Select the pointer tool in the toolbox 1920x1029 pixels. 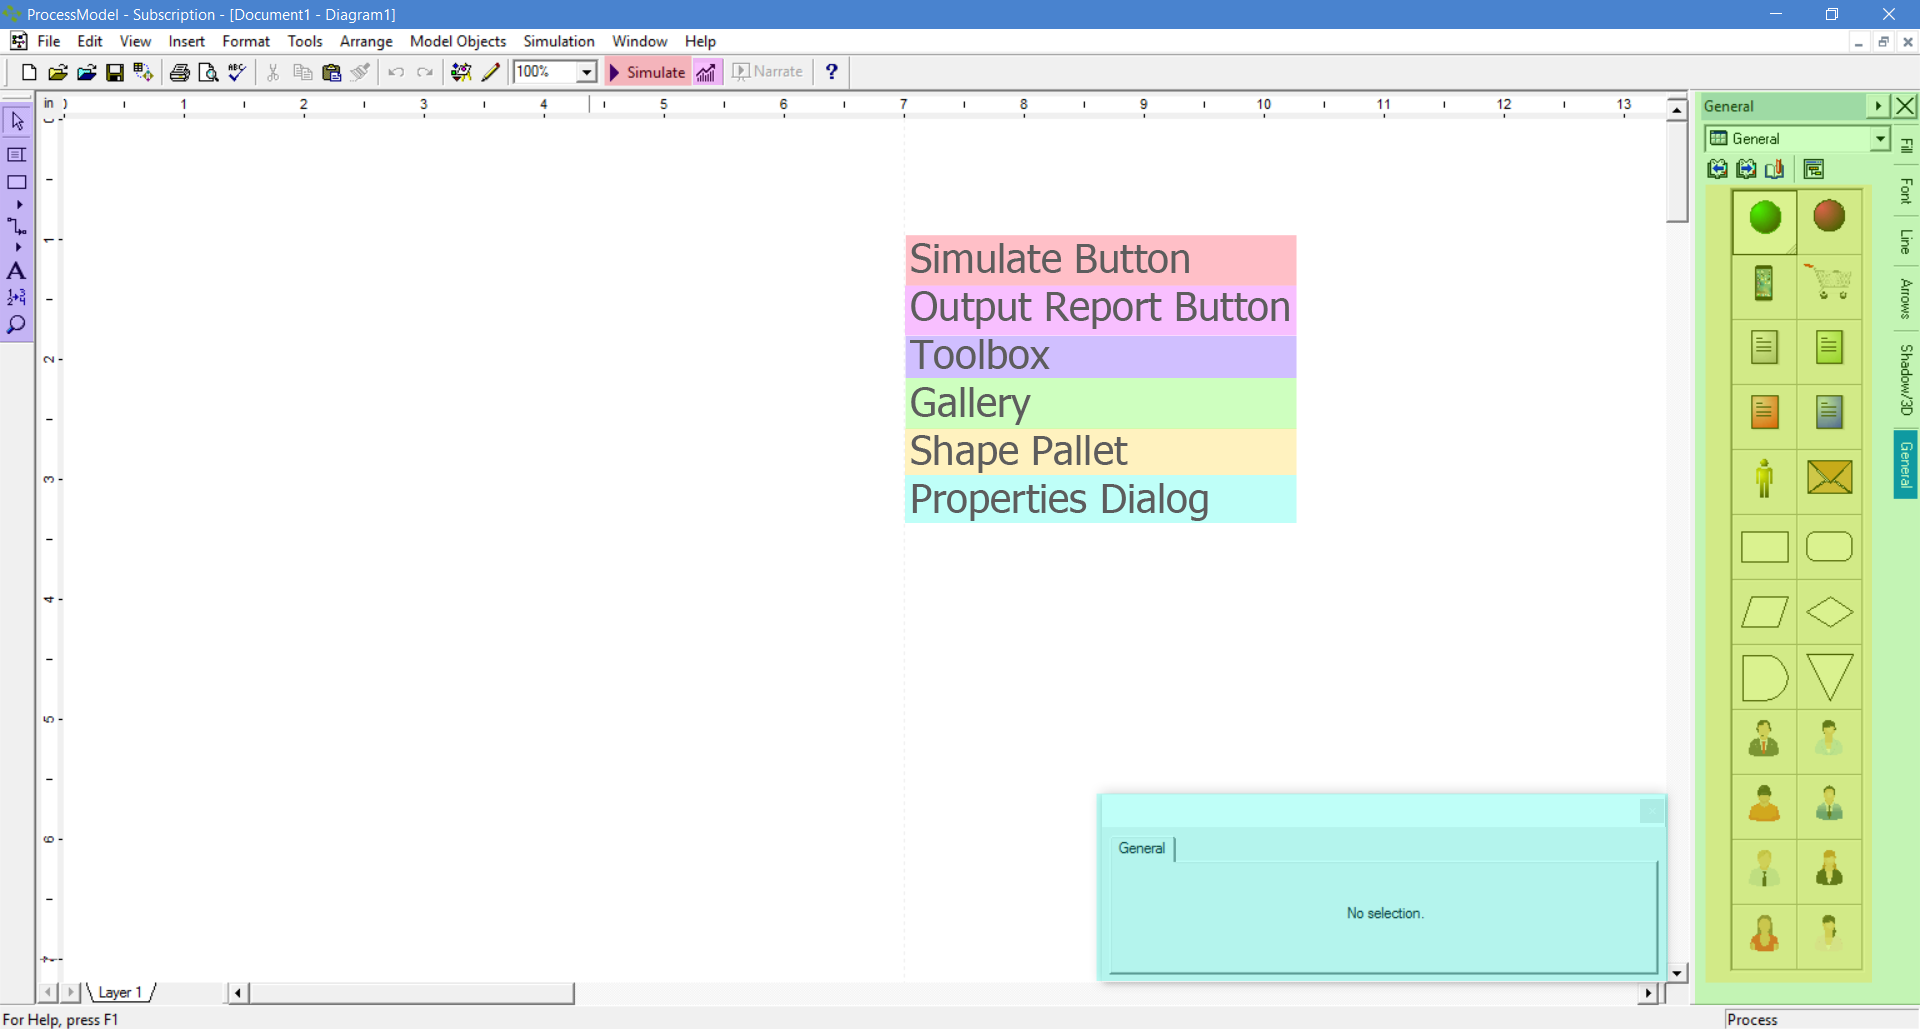click(17, 122)
